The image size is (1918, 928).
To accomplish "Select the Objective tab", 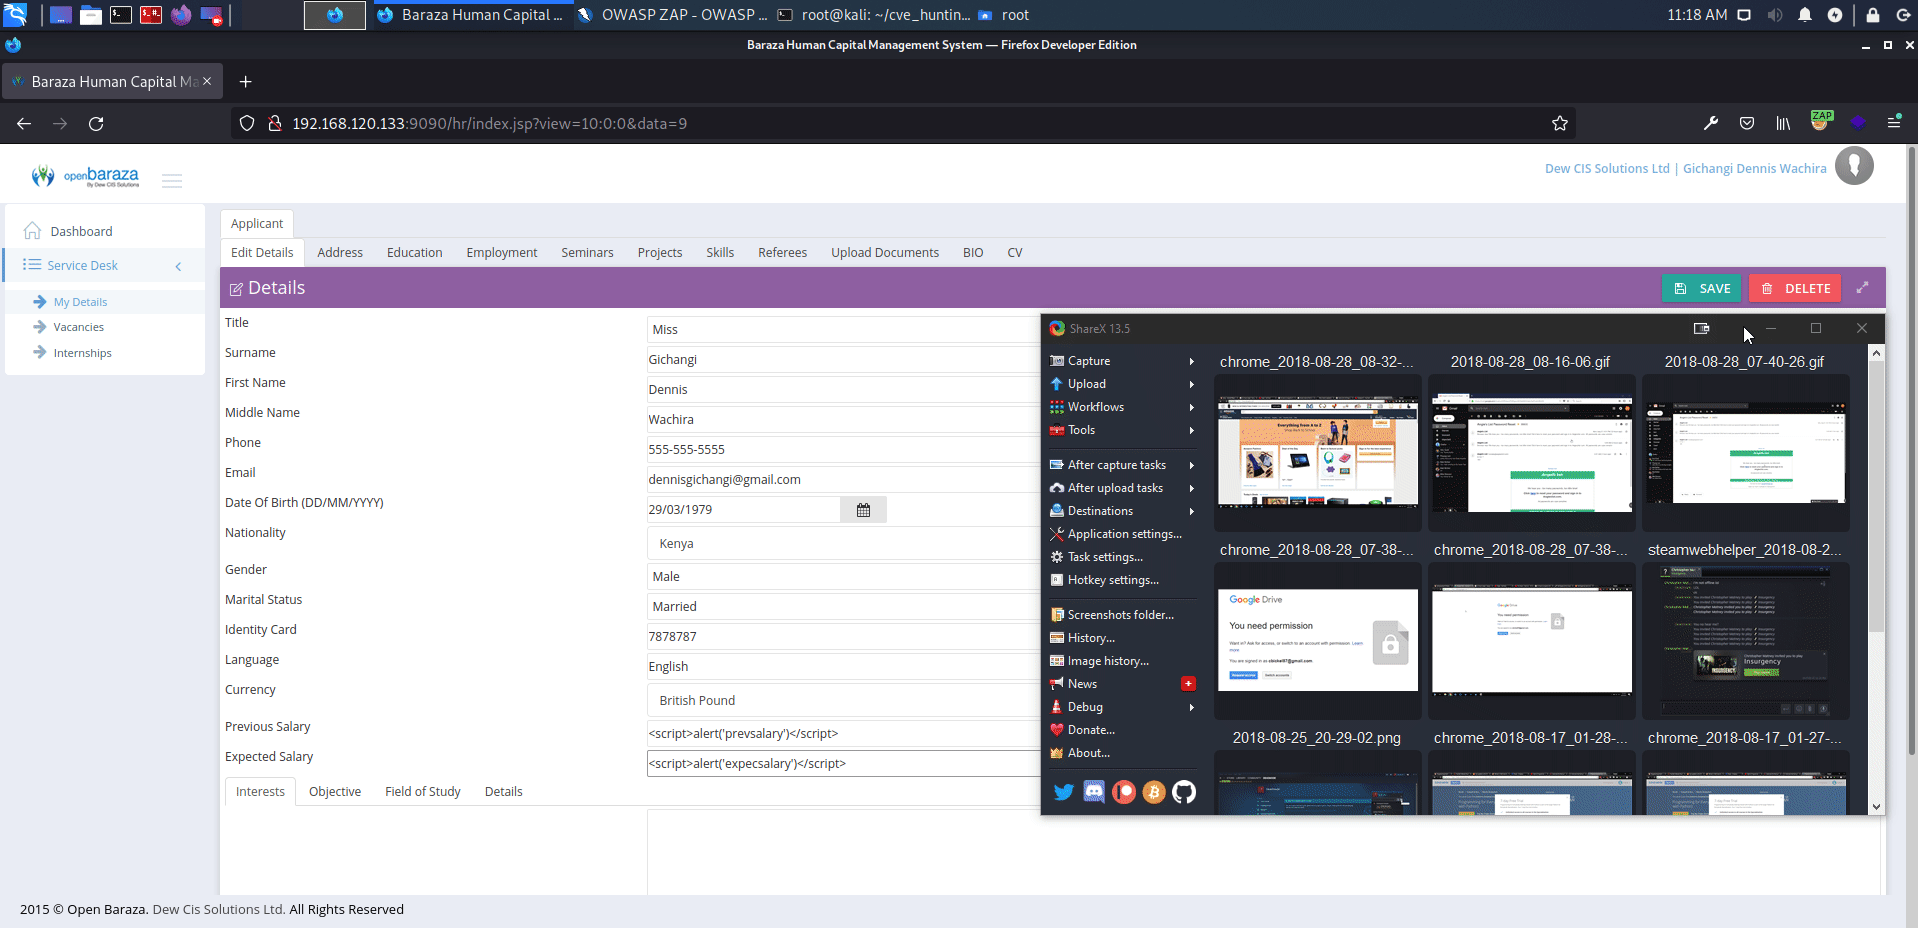I will [335, 792].
